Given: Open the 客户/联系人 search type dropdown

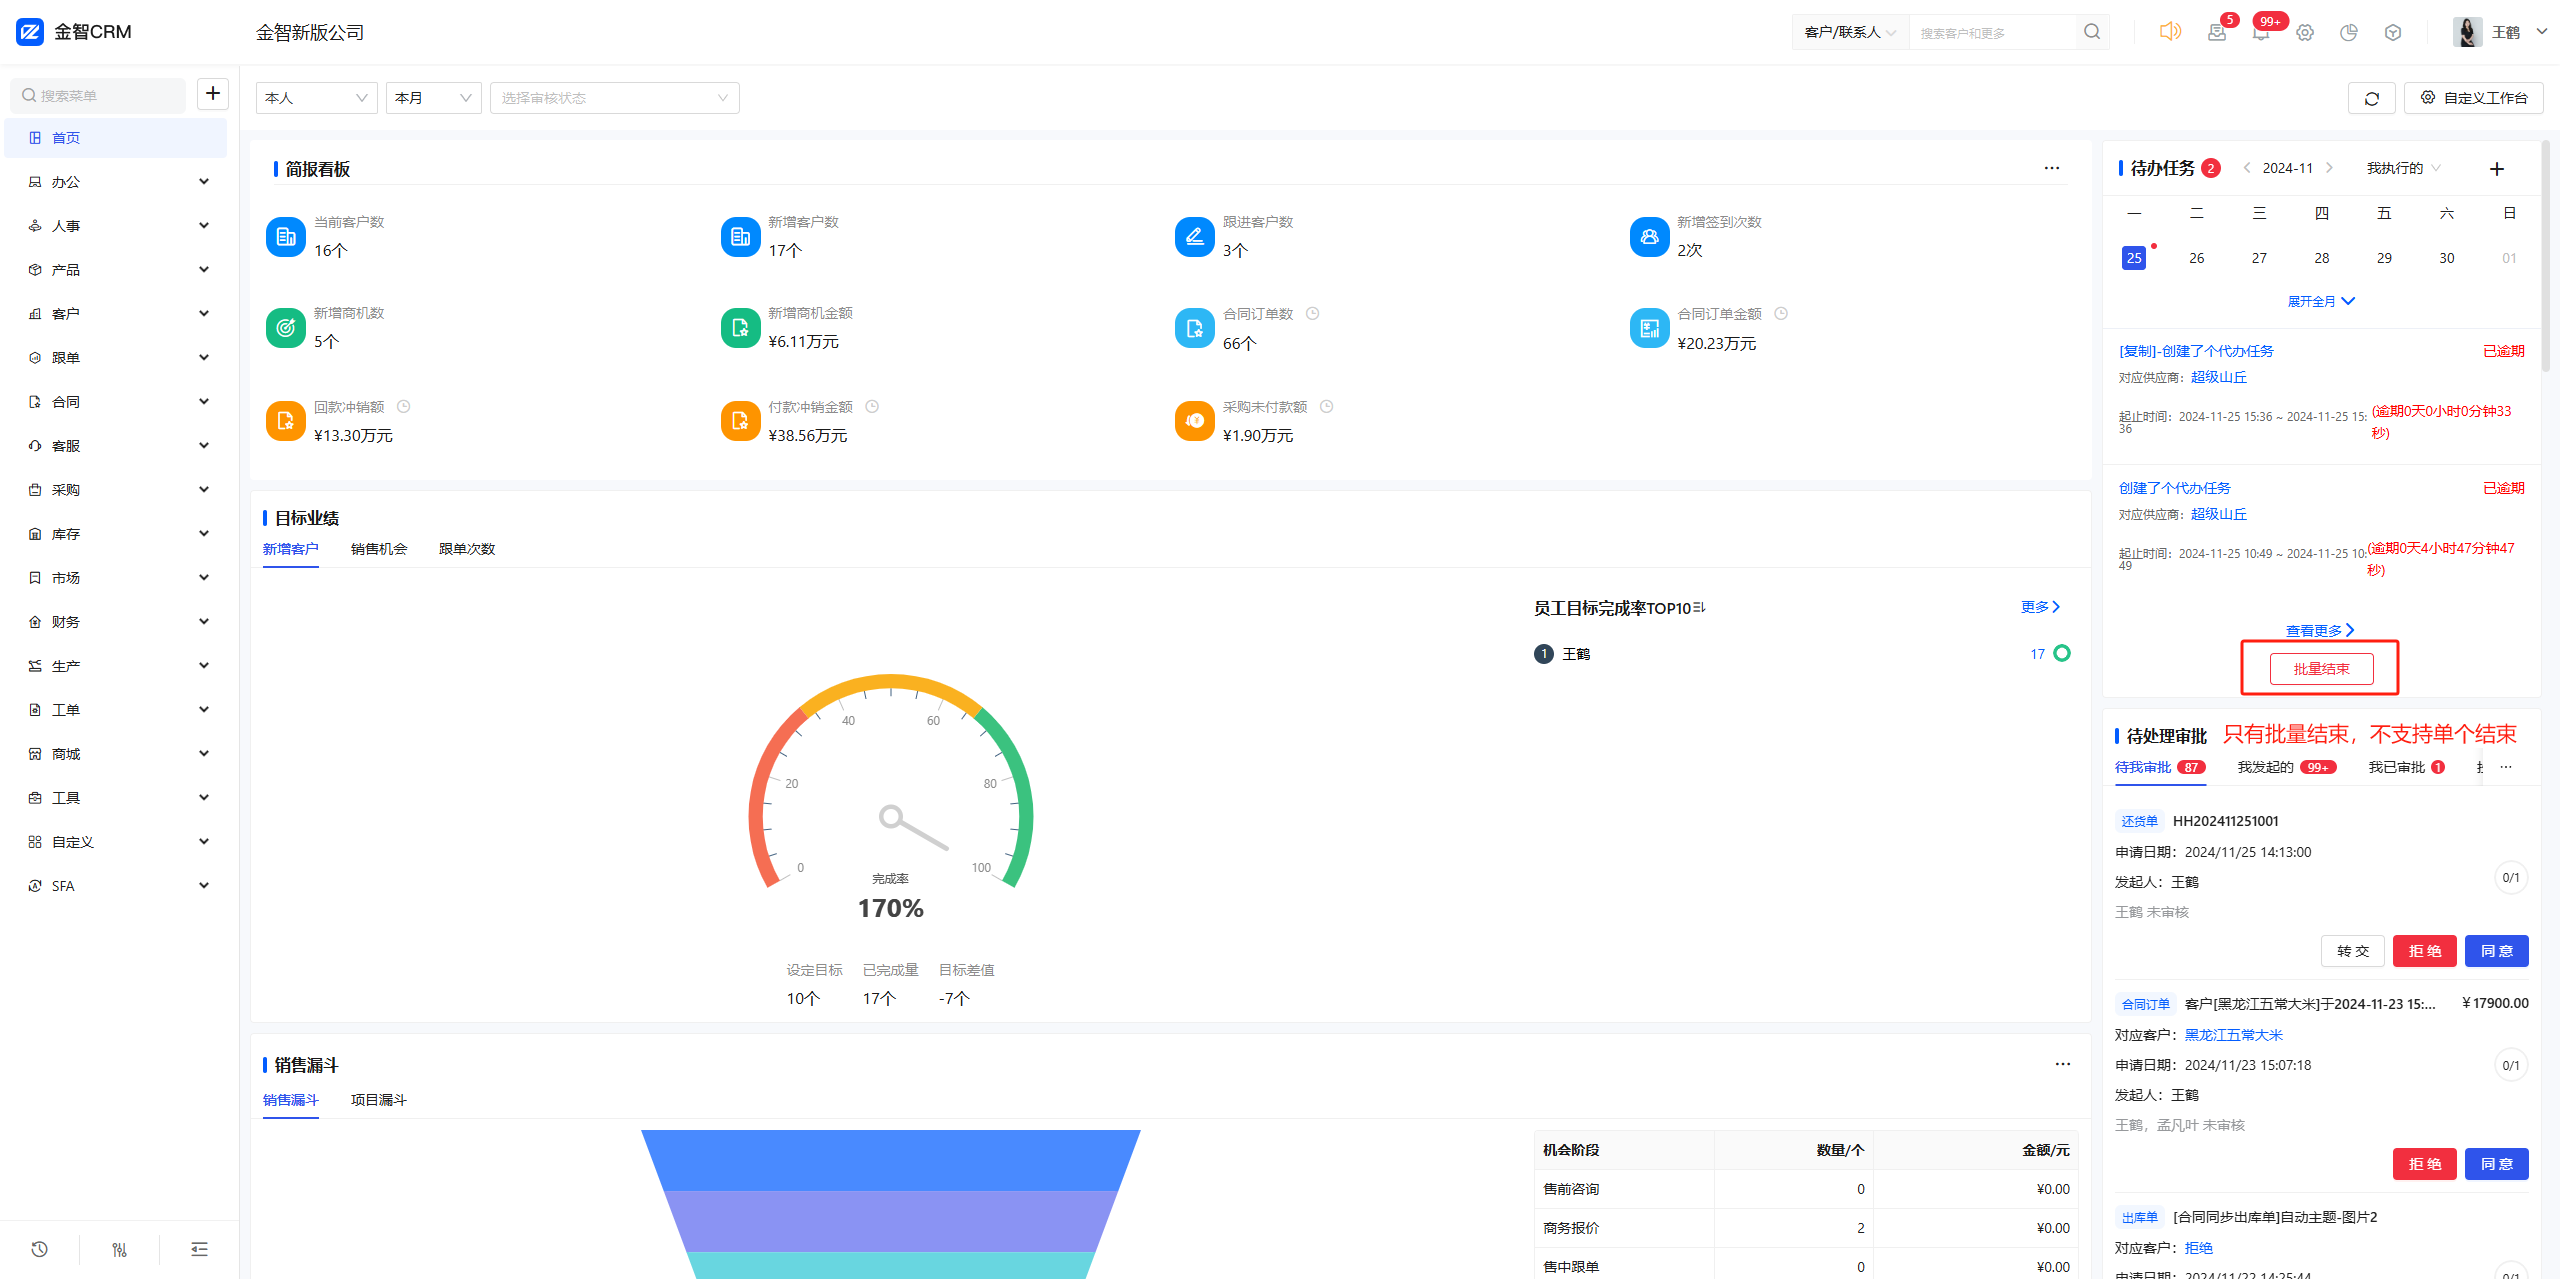Looking at the screenshot, I should [x=1850, y=32].
